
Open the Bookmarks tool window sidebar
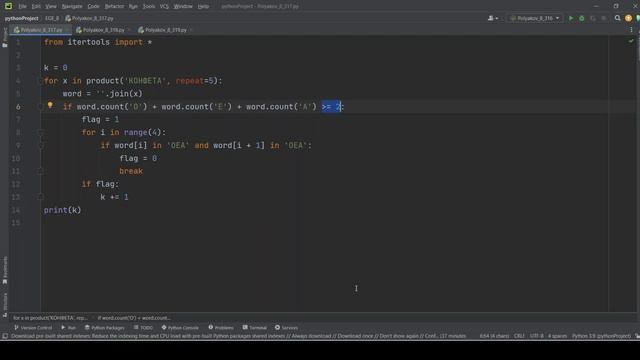pos(4,270)
